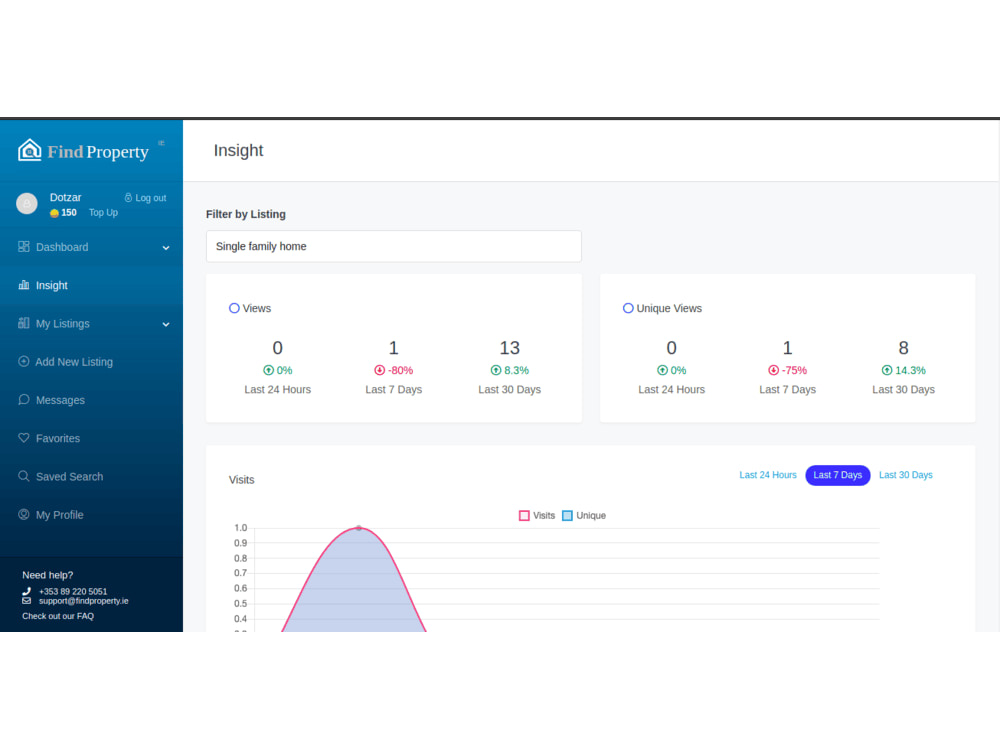This screenshot has height=750, width=1000.
Task: Click the Favorites heart icon
Action: [24, 438]
